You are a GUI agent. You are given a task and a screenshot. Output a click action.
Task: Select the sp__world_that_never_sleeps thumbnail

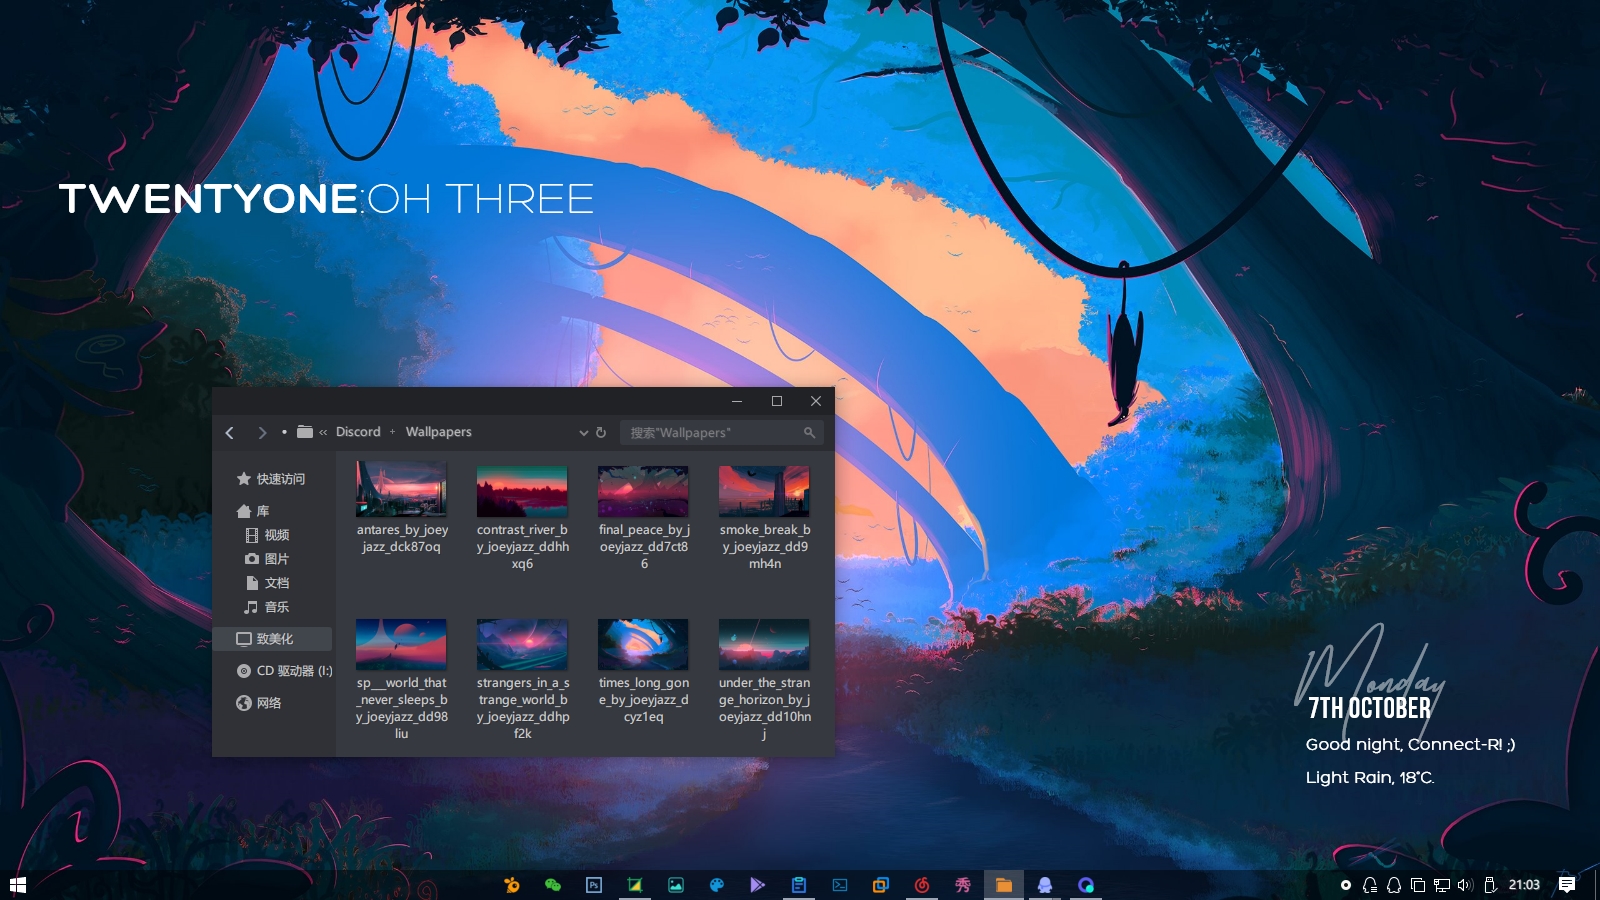(401, 644)
